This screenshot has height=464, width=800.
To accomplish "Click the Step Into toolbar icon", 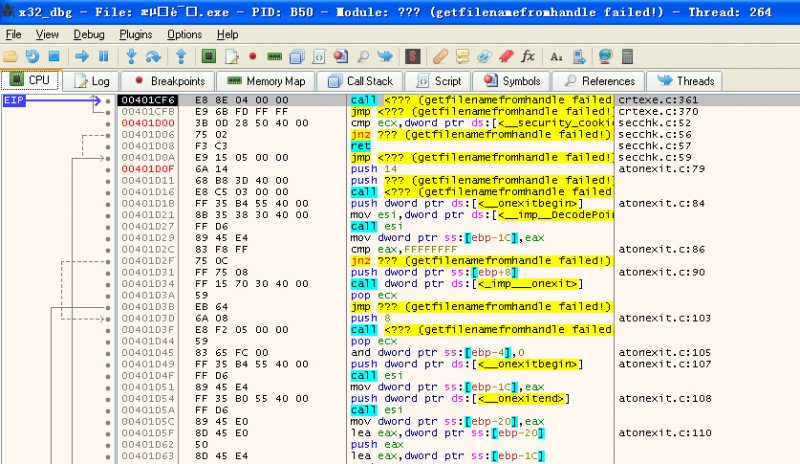I will 131,57.
